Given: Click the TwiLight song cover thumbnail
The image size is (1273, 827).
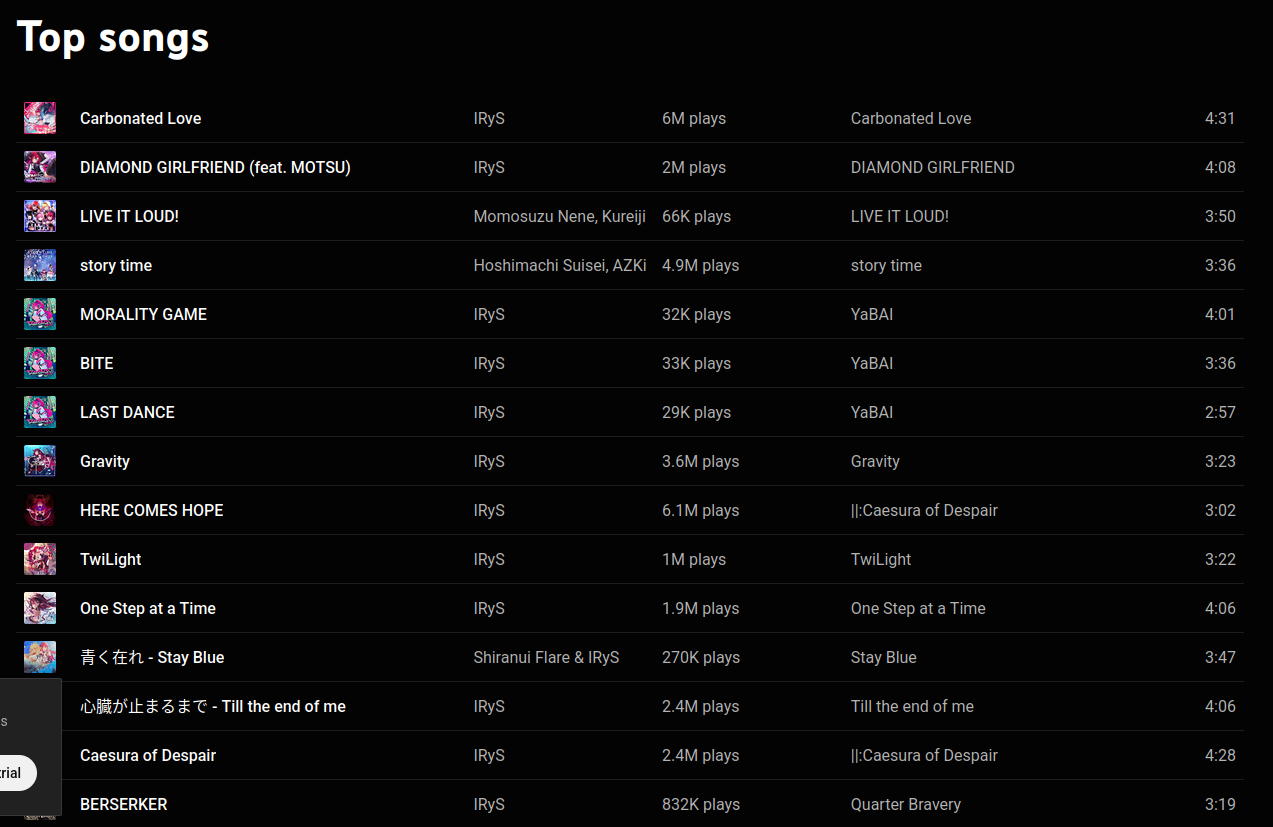Looking at the screenshot, I should (x=40, y=559).
